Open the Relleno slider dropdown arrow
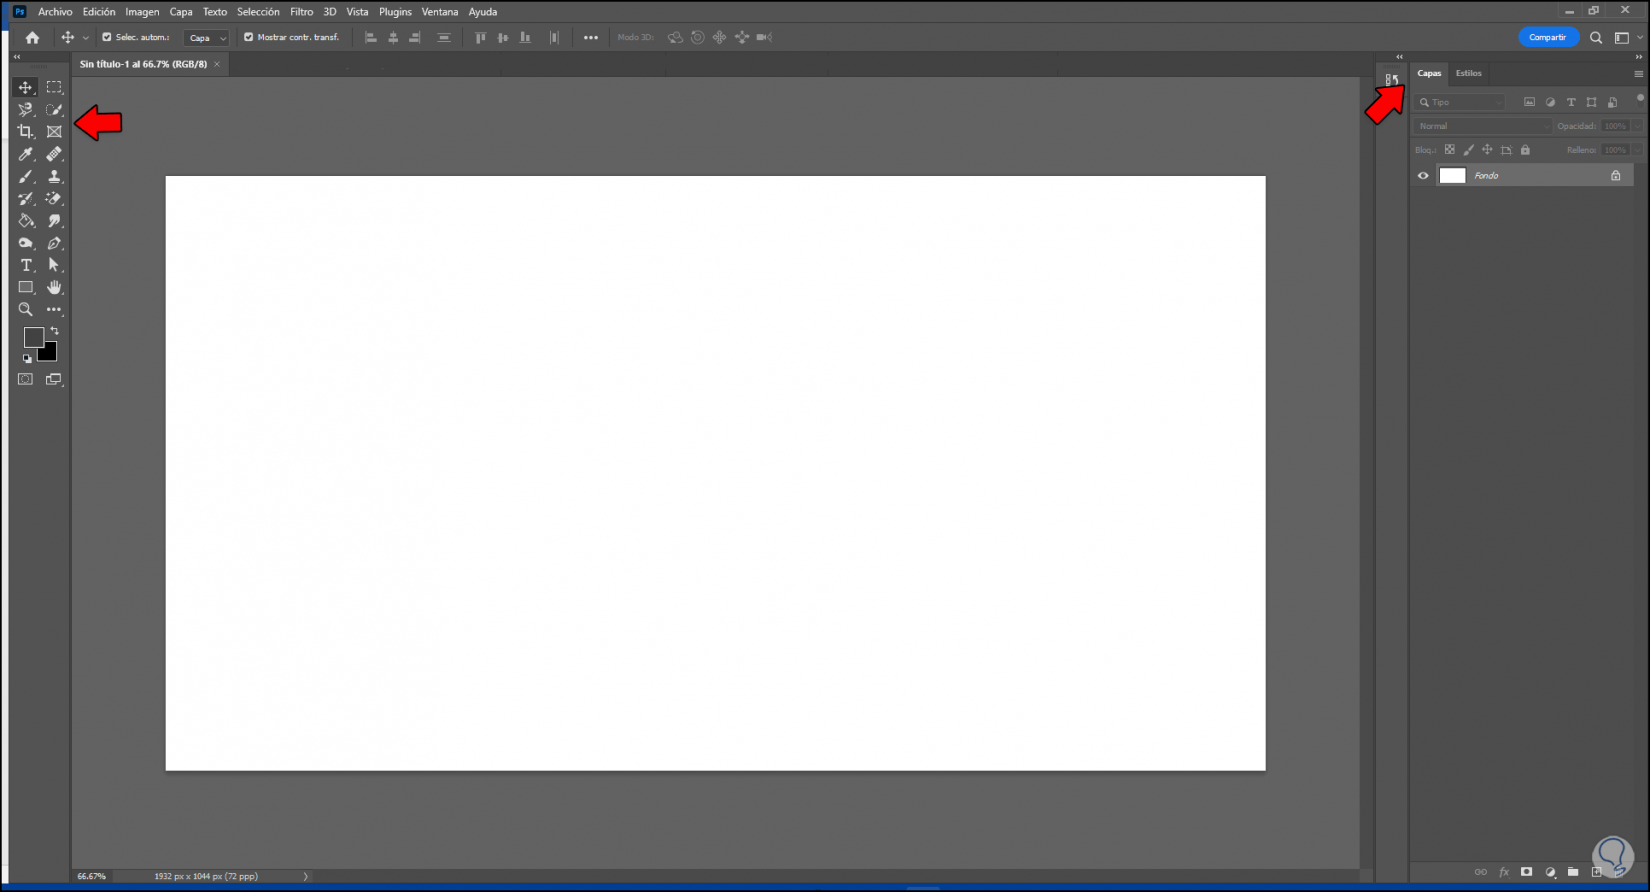Viewport: 1650px width, 892px height. (1638, 150)
